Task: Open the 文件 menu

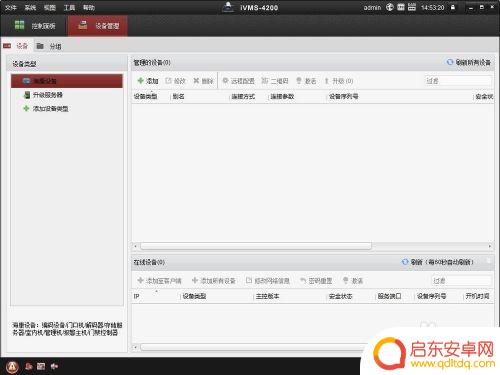Action: 11,7
